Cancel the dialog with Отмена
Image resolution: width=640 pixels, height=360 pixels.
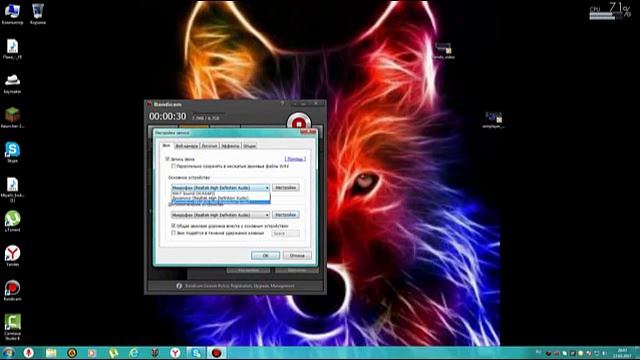297,256
